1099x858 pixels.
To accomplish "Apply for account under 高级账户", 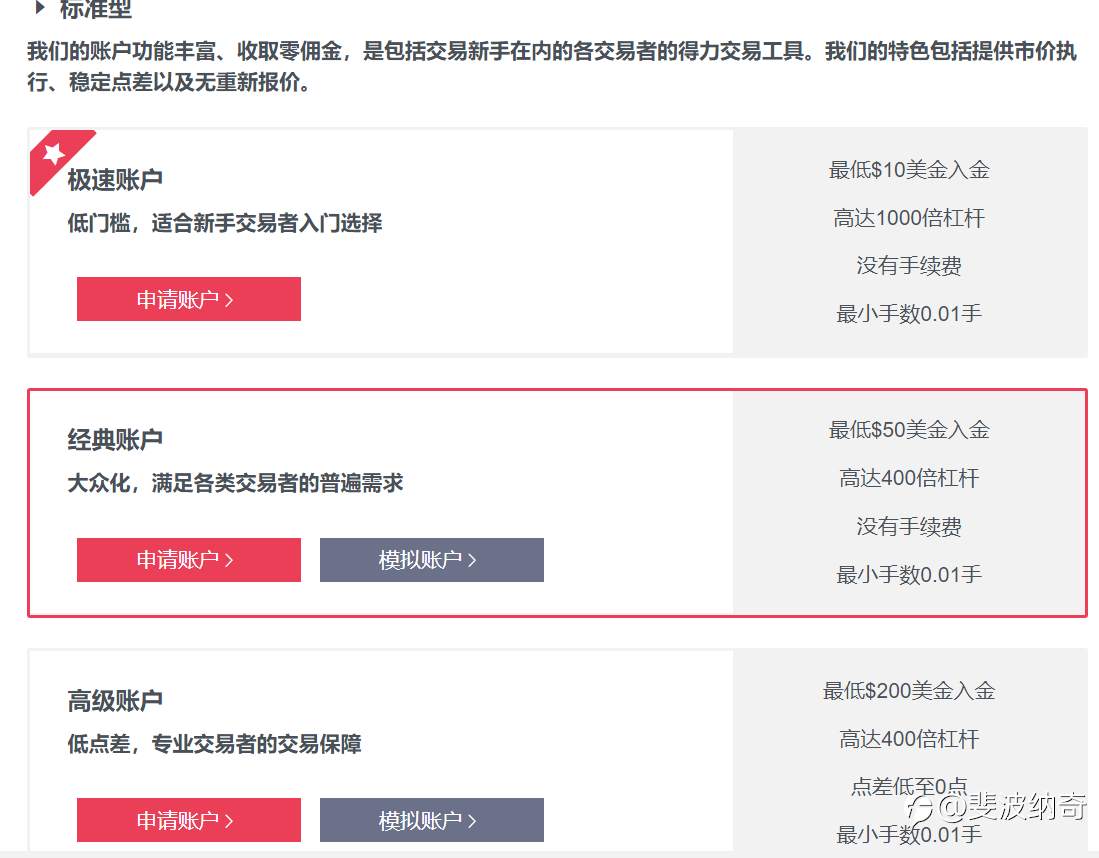I will tap(189, 820).
